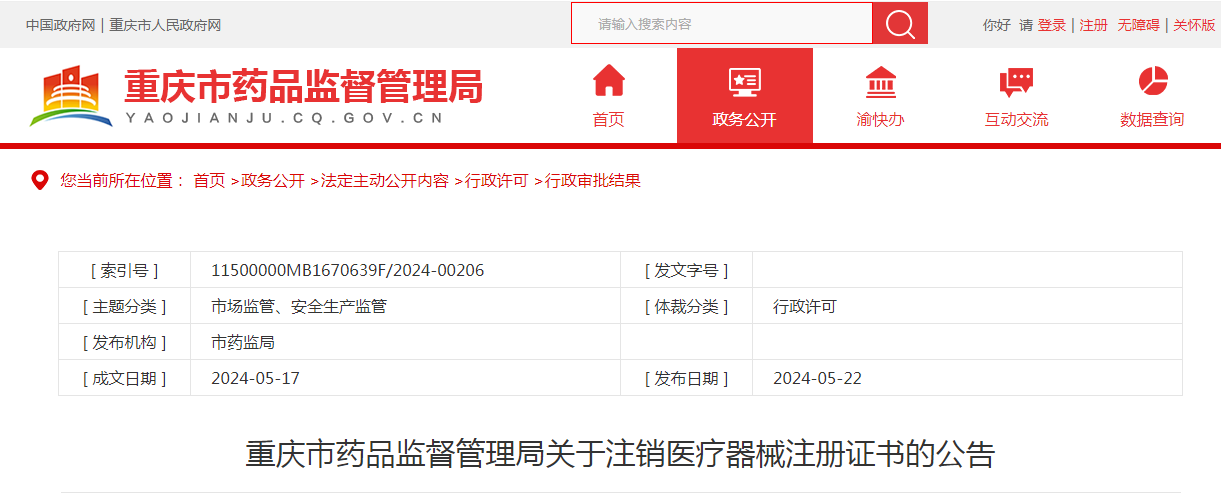Click the [ 主题分类 ] label cell
This screenshot has width=1221, height=498.
pos(124,306)
